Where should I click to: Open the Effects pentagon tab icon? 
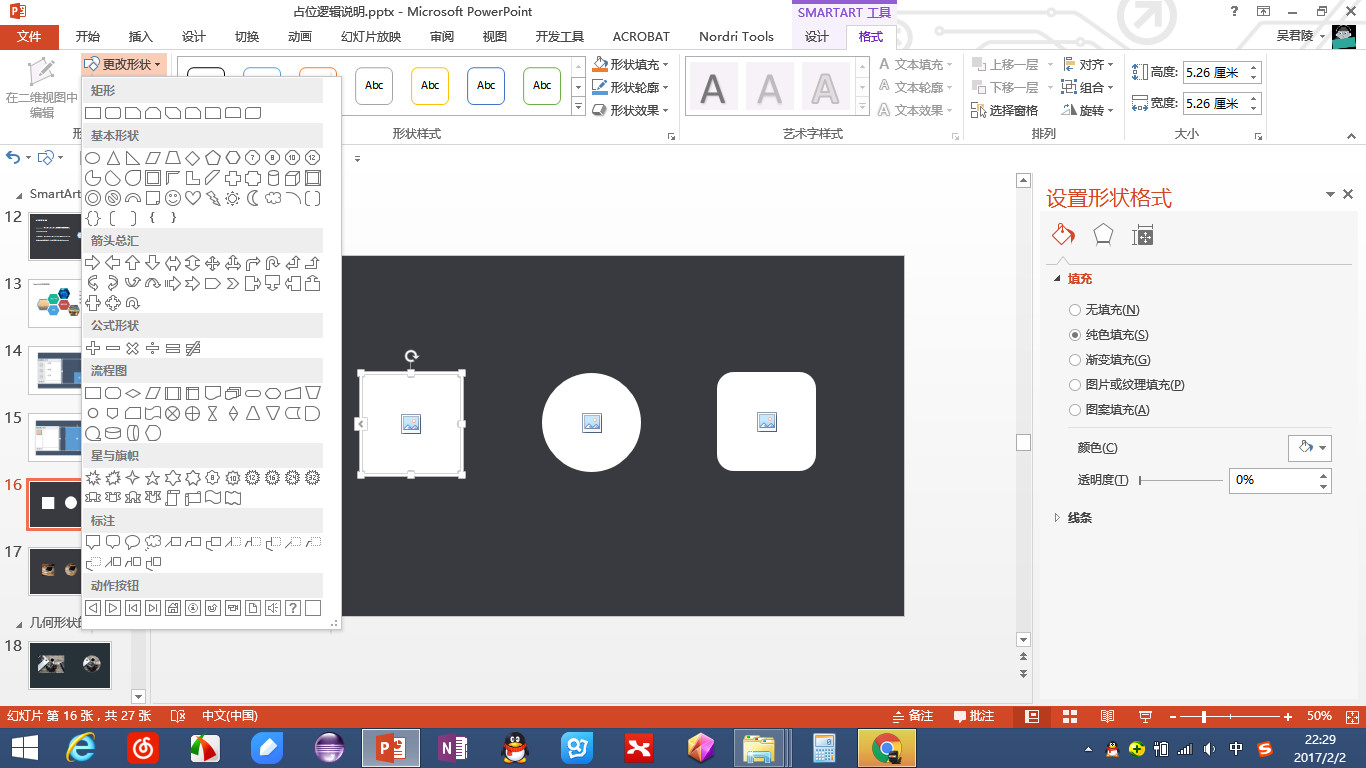(1102, 235)
